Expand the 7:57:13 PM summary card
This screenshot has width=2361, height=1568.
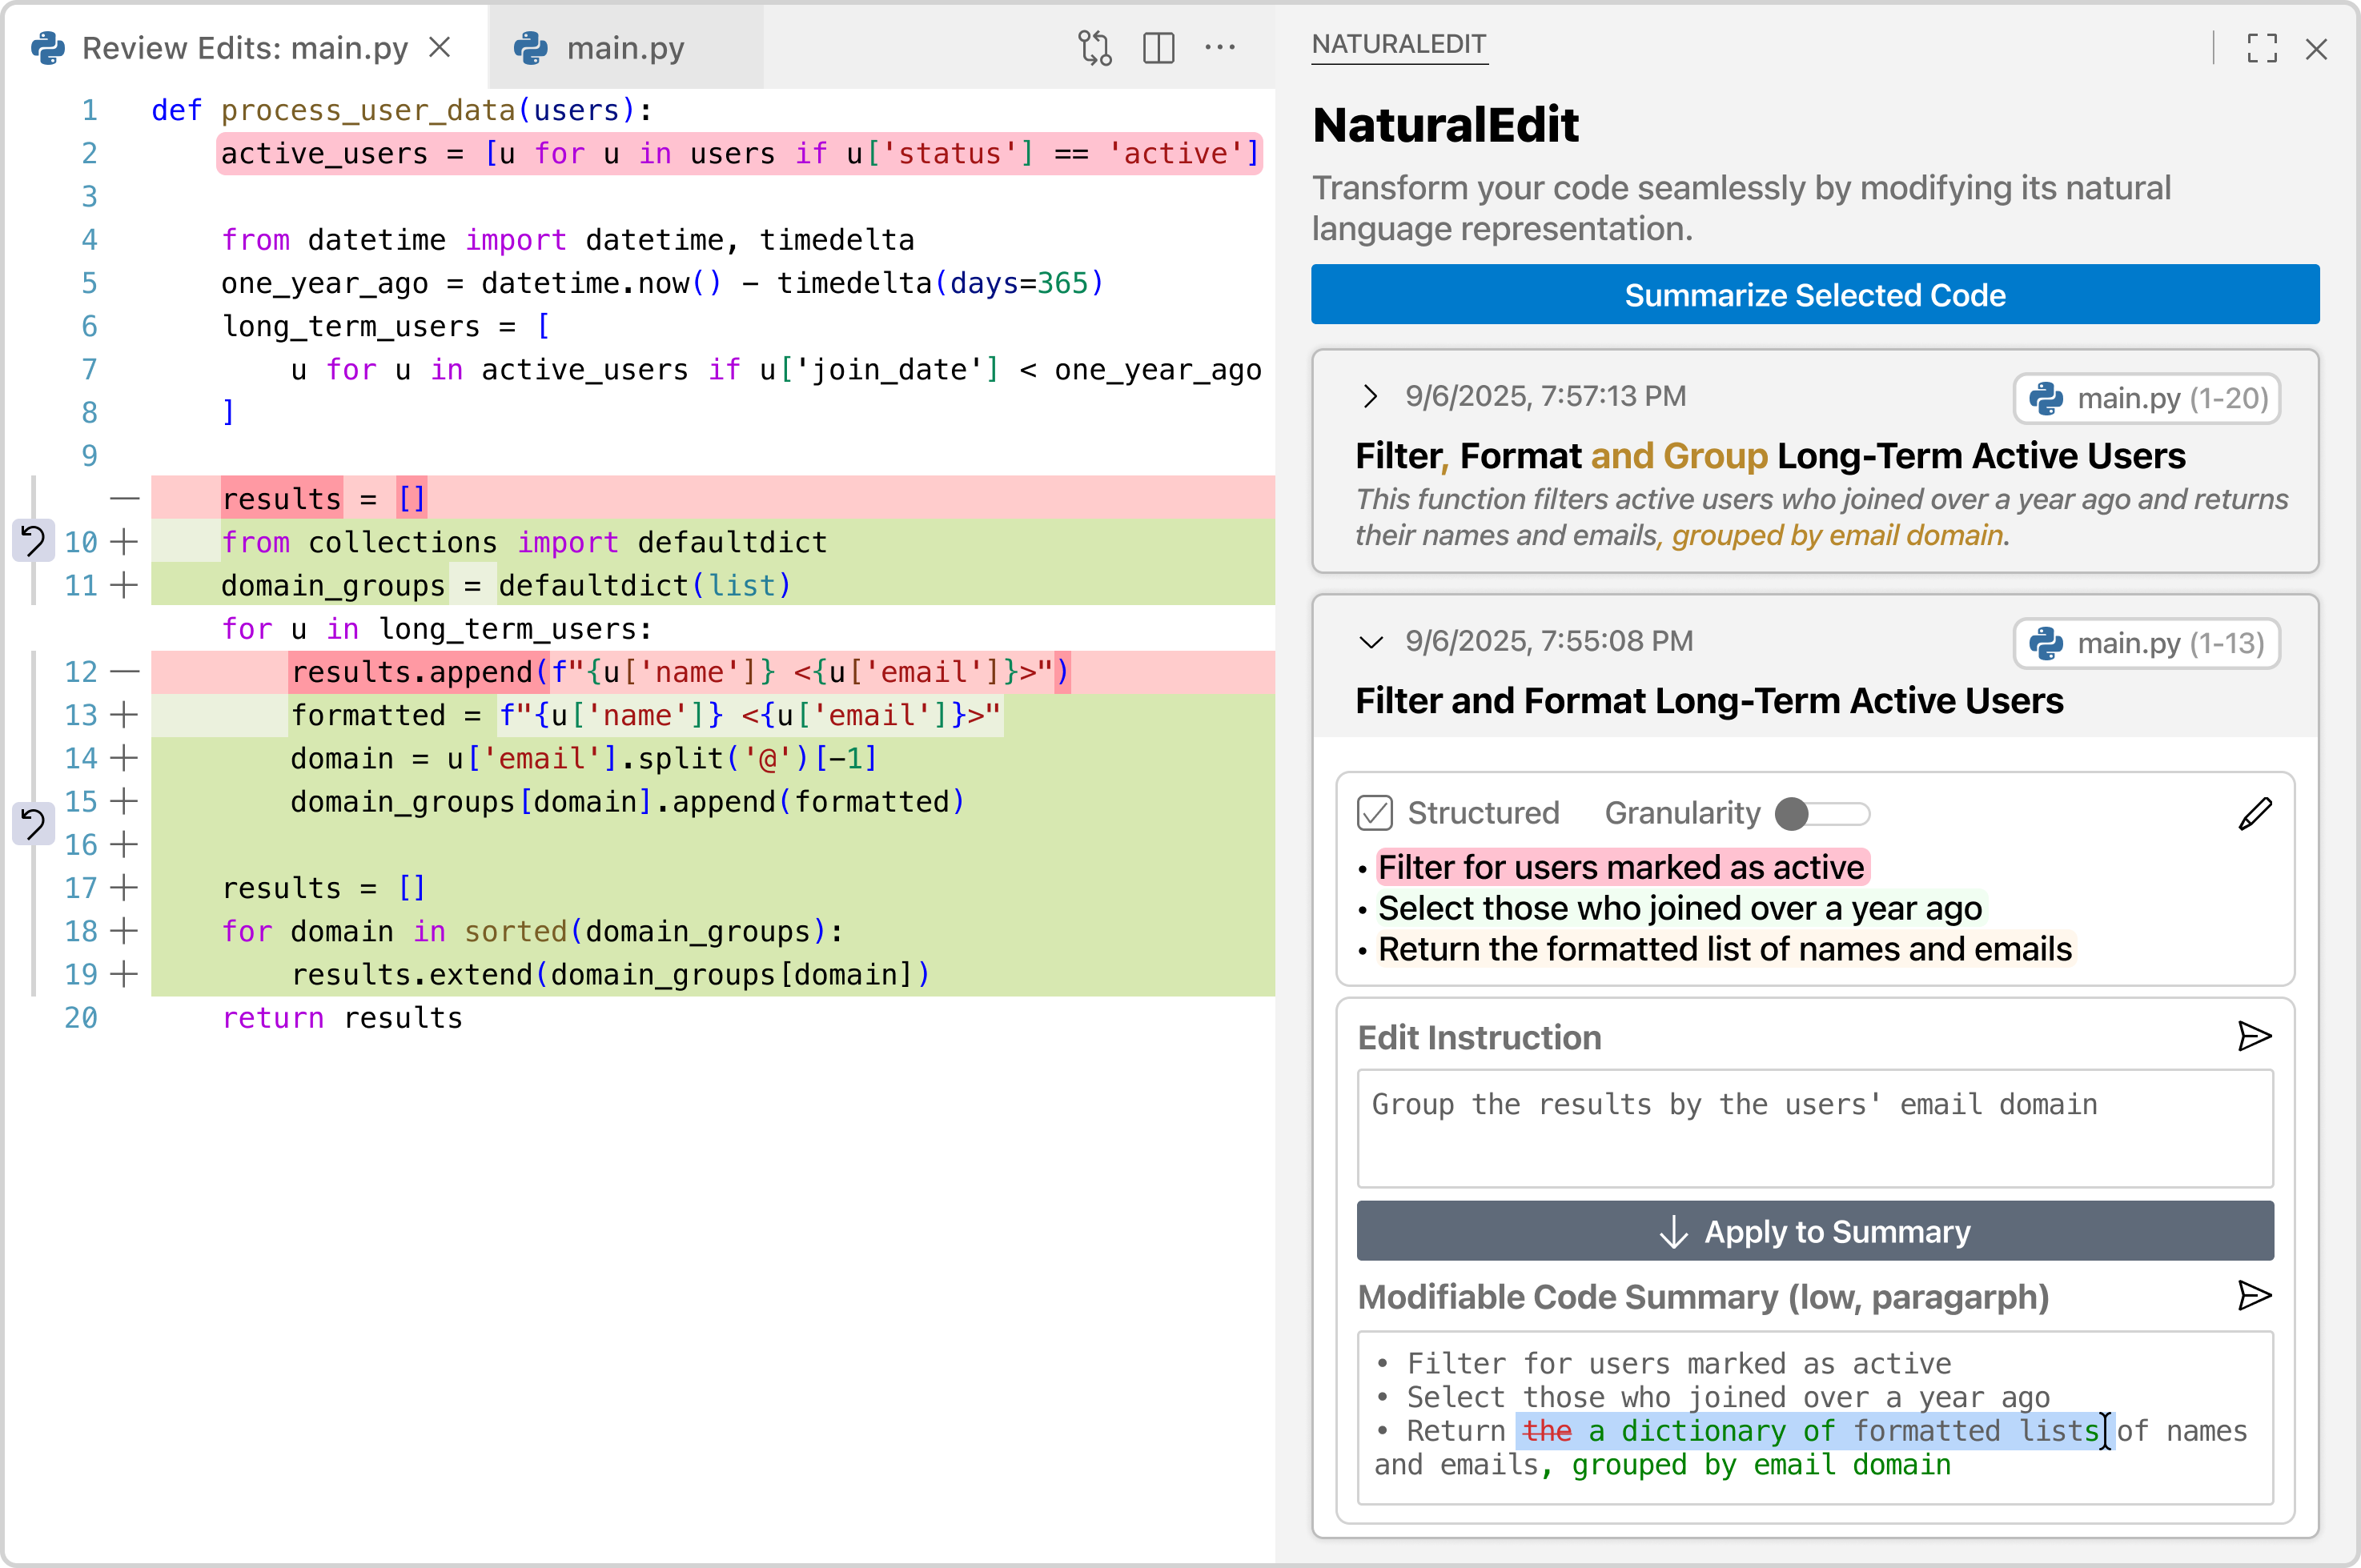point(1372,396)
